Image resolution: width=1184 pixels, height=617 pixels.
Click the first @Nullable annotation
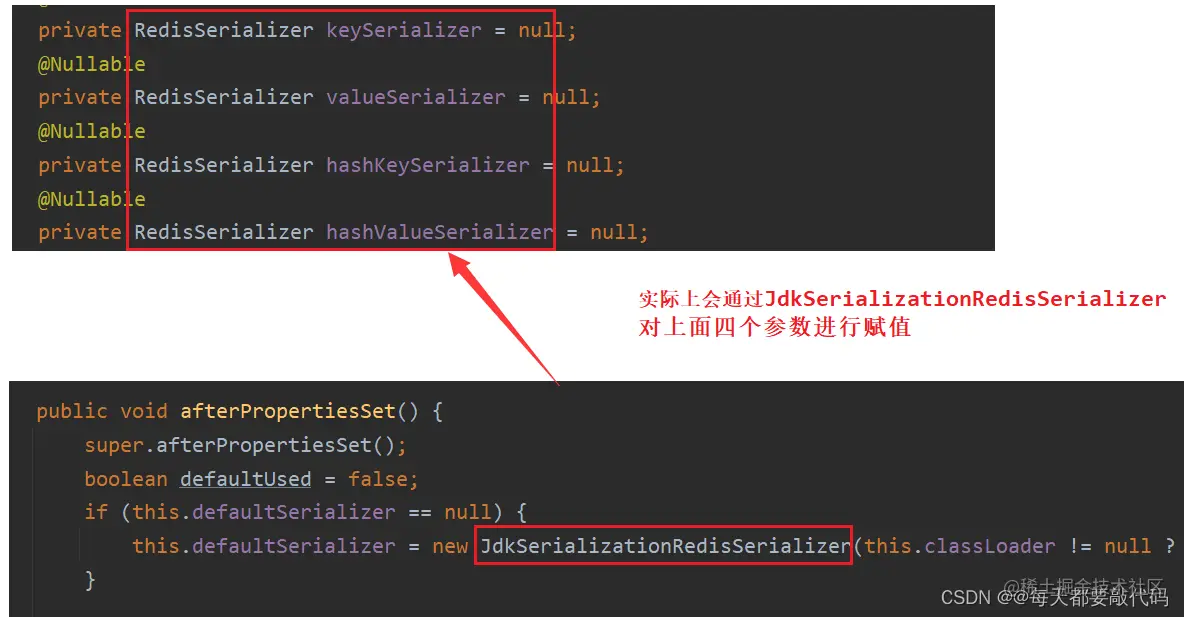click(91, 64)
